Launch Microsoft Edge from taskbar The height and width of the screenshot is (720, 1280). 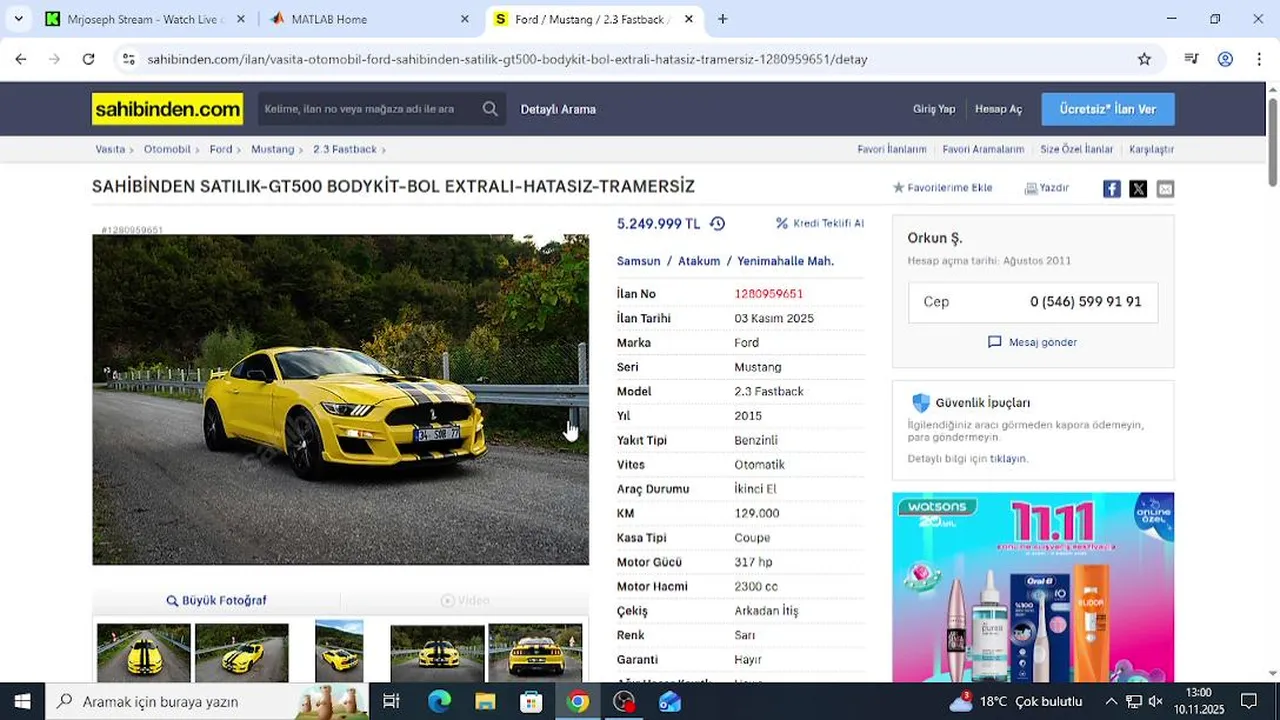[x=439, y=701]
